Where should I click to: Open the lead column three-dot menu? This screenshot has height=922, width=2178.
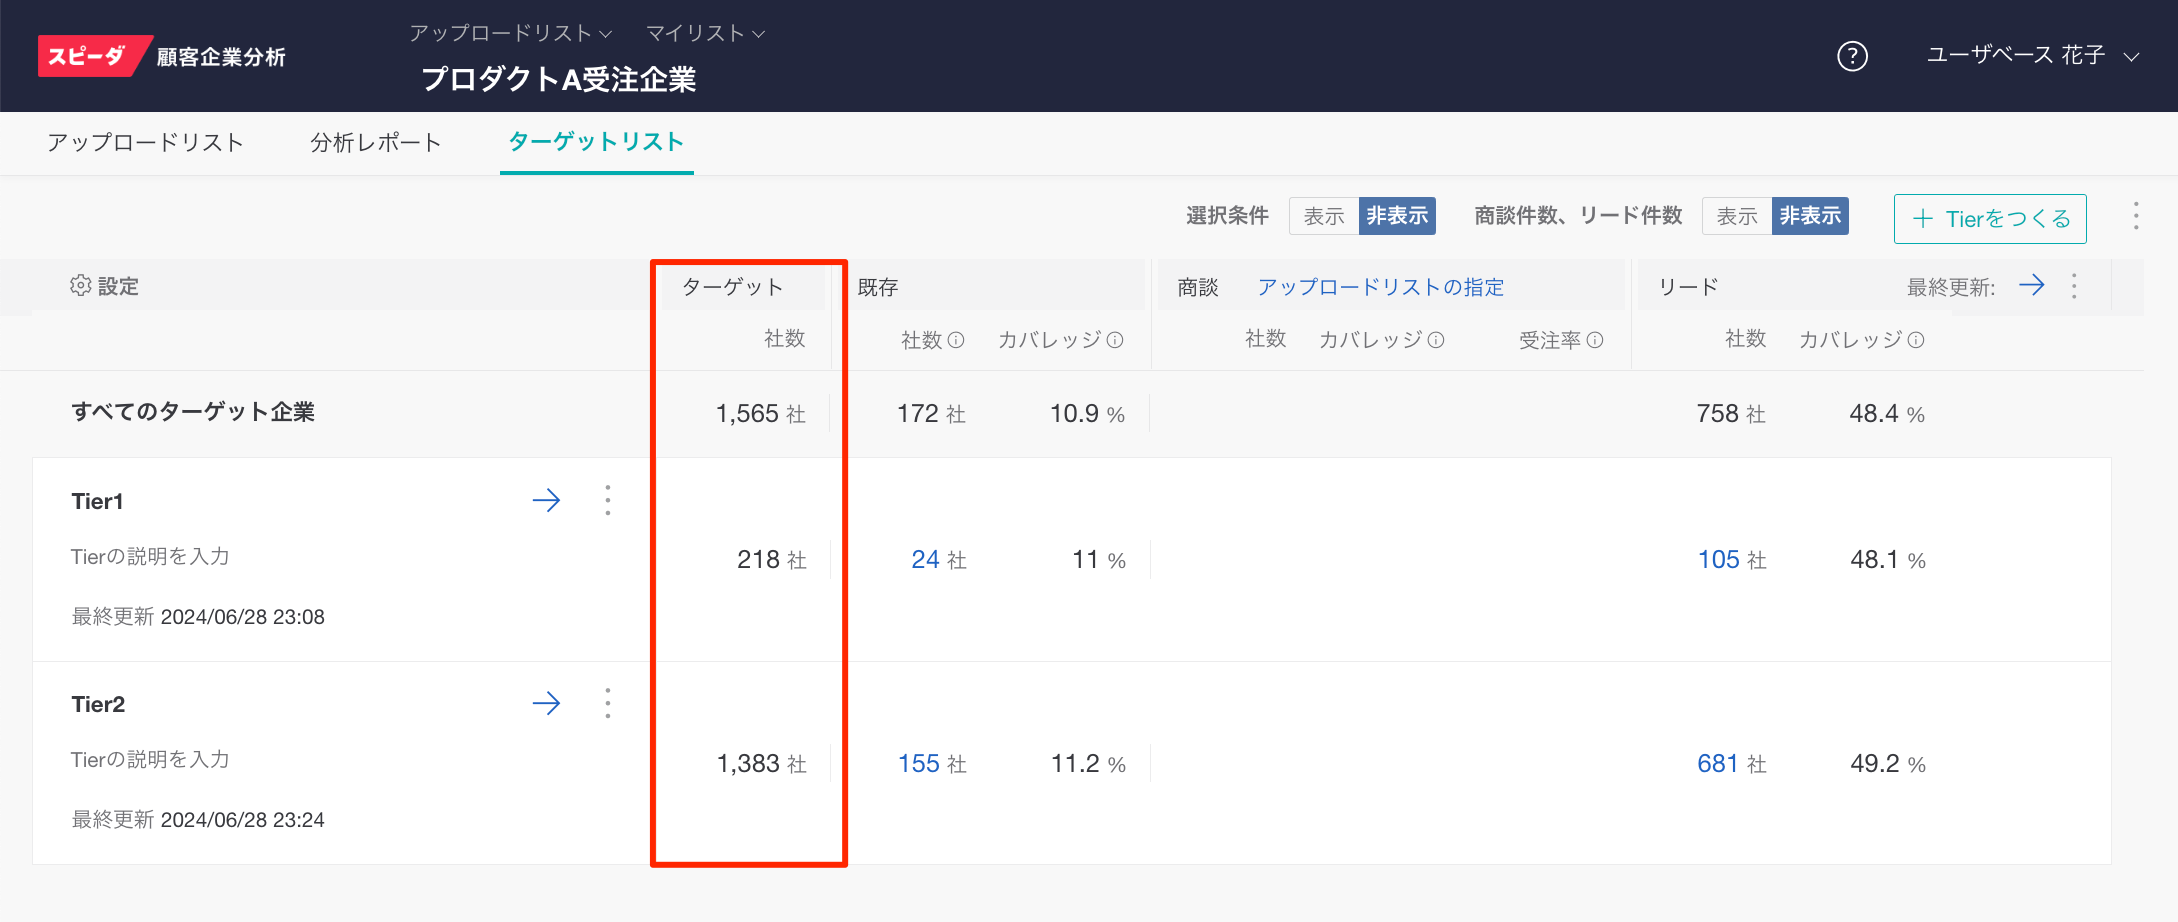2074,286
